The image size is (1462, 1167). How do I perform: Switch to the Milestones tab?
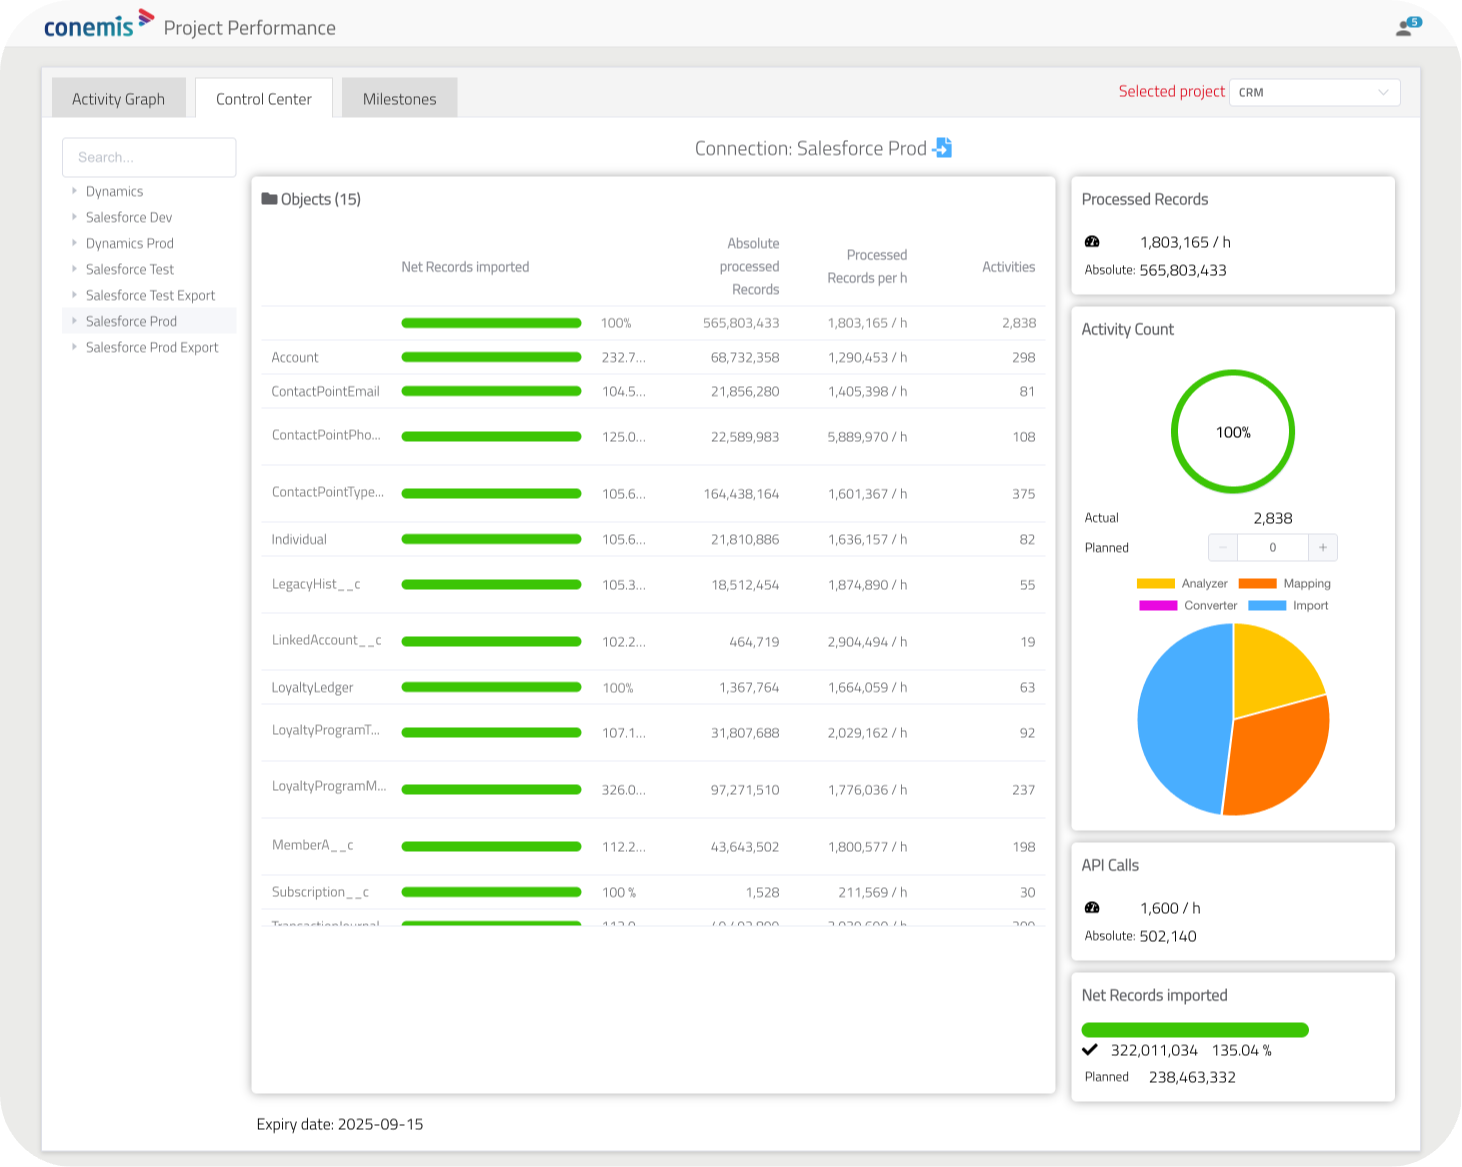pyautogui.click(x=399, y=98)
